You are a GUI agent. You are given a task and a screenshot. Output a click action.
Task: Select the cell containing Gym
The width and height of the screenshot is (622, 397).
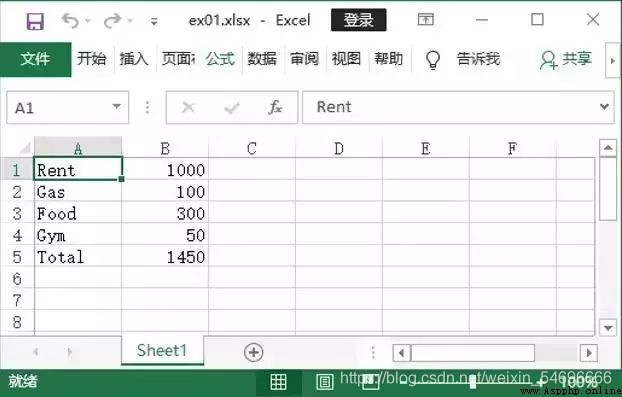78,235
